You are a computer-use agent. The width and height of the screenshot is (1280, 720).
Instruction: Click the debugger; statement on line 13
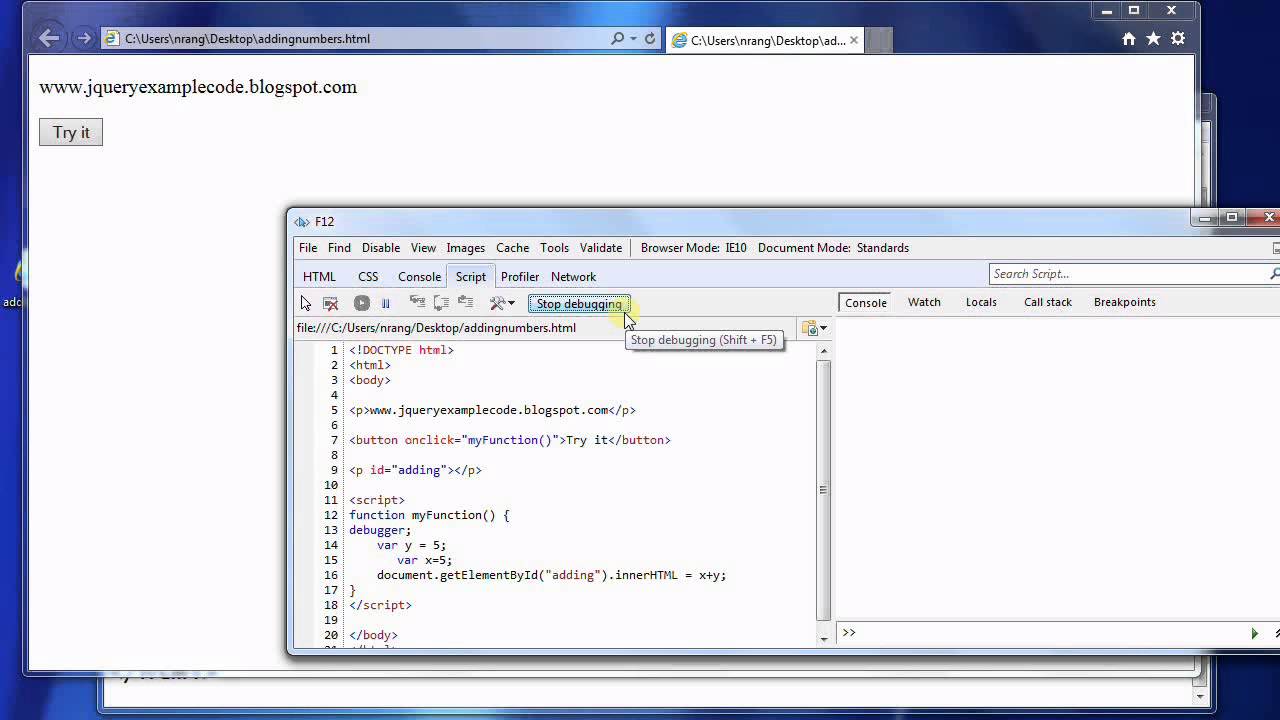pyautogui.click(x=380, y=530)
